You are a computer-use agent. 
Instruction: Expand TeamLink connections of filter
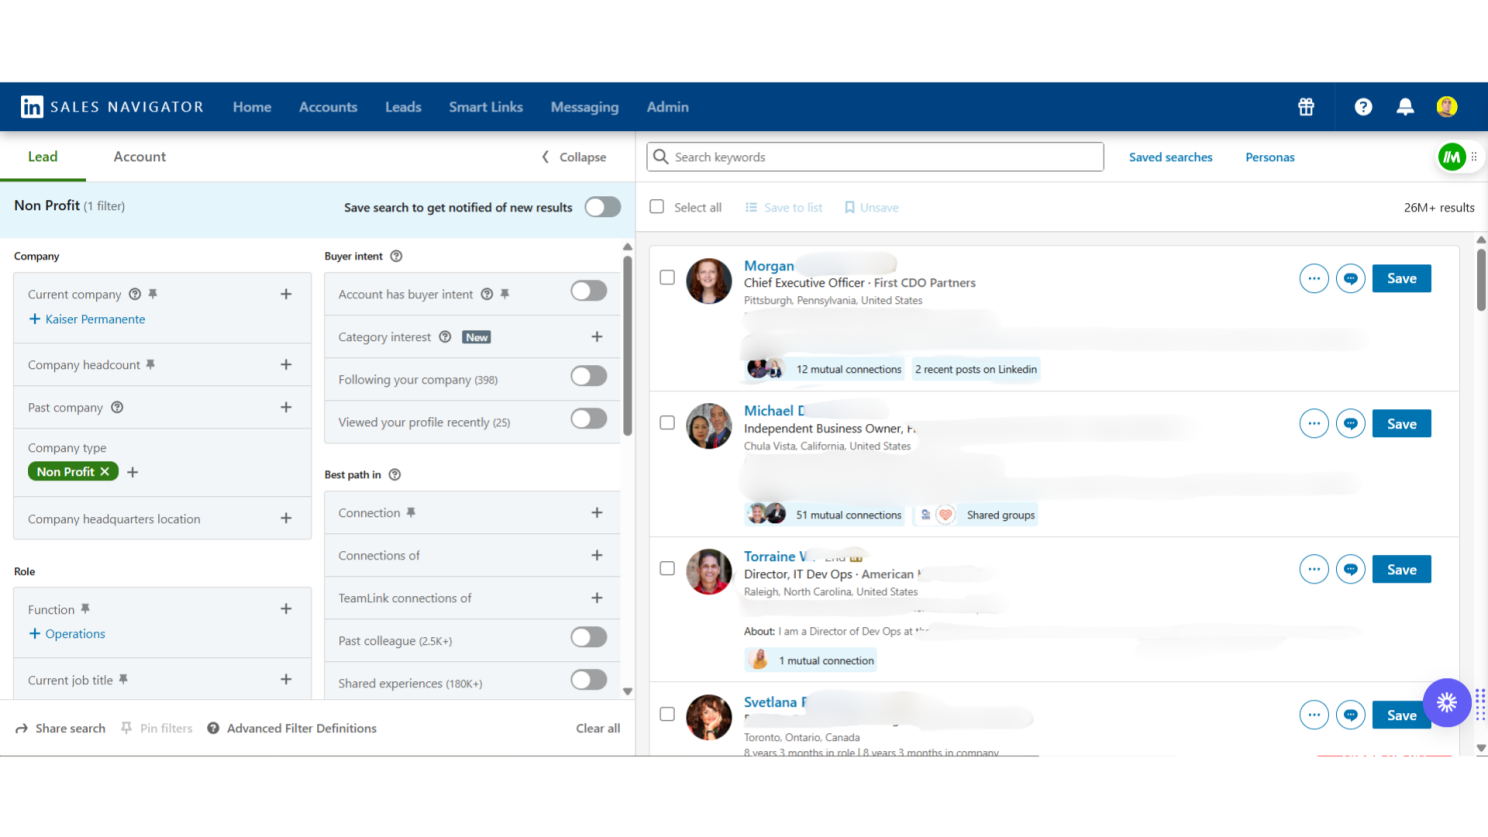click(x=597, y=598)
